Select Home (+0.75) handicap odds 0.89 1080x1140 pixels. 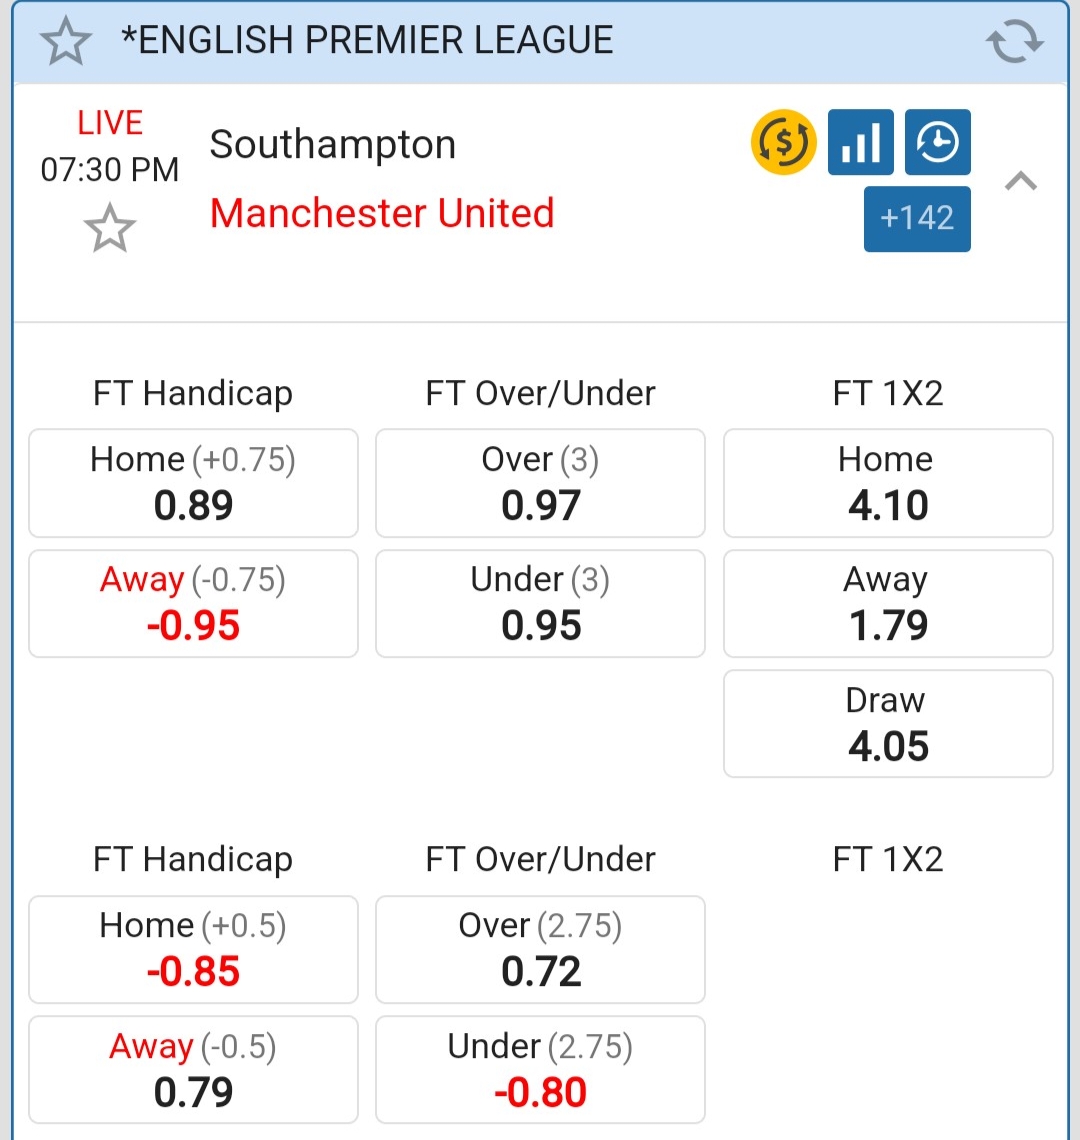[193, 483]
